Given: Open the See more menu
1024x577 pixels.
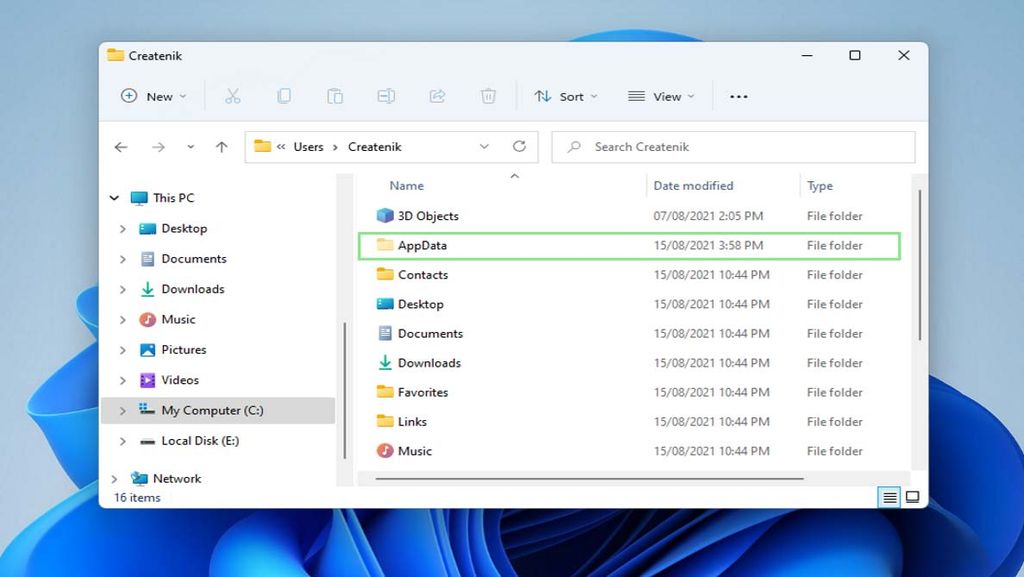Looking at the screenshot, I should 739,96.
